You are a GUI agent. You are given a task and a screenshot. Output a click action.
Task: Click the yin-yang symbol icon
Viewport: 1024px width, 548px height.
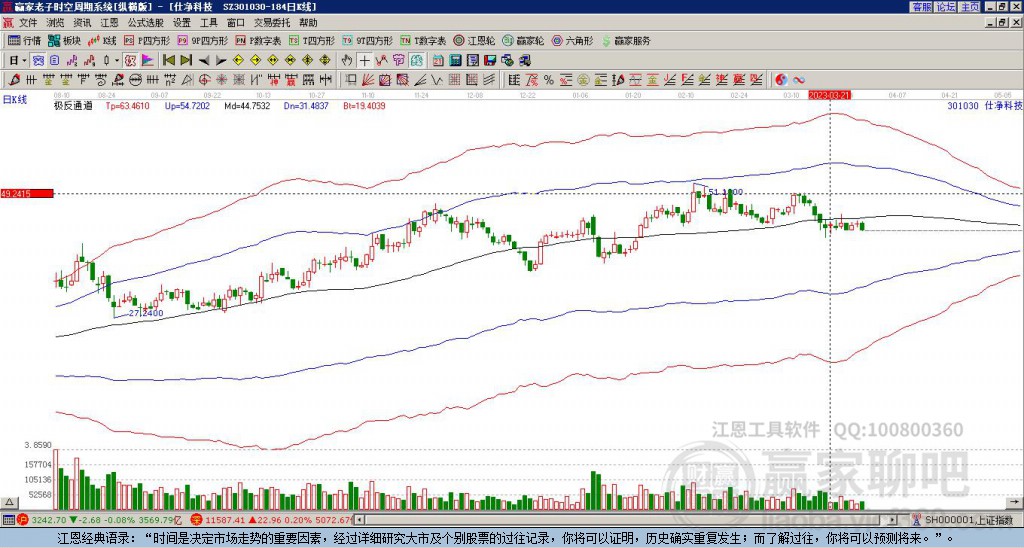pos(781,80)
